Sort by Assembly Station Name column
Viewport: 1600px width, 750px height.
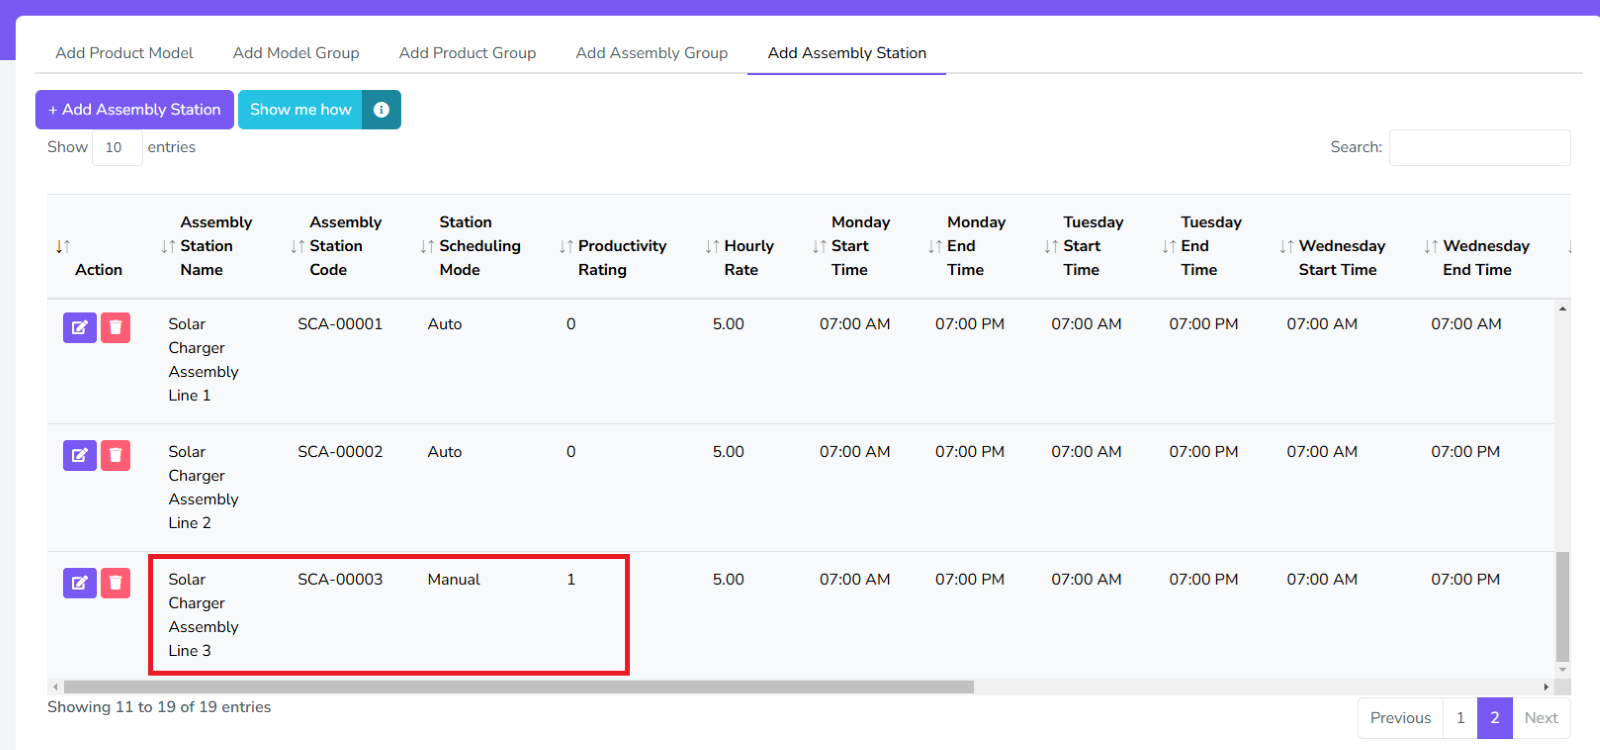coord(206,246)
